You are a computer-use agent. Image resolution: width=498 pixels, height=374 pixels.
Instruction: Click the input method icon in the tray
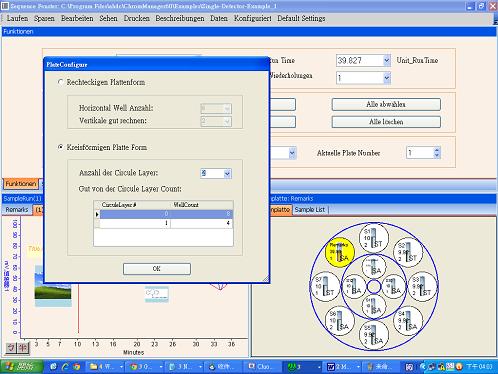(409, 367)
